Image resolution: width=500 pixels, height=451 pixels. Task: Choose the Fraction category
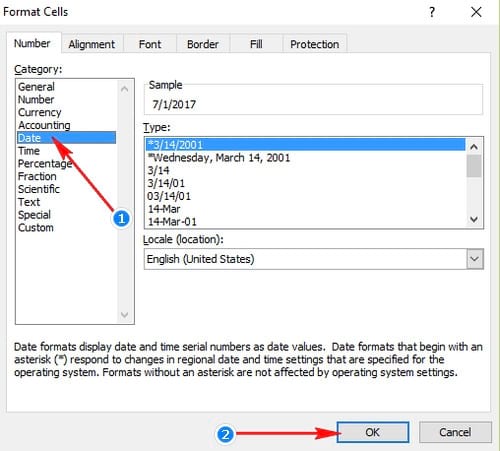(67, 176)
